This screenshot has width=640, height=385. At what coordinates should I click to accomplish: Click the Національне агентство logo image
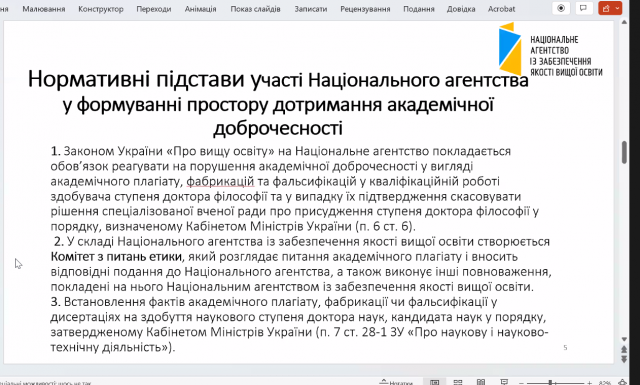[551, 49]
